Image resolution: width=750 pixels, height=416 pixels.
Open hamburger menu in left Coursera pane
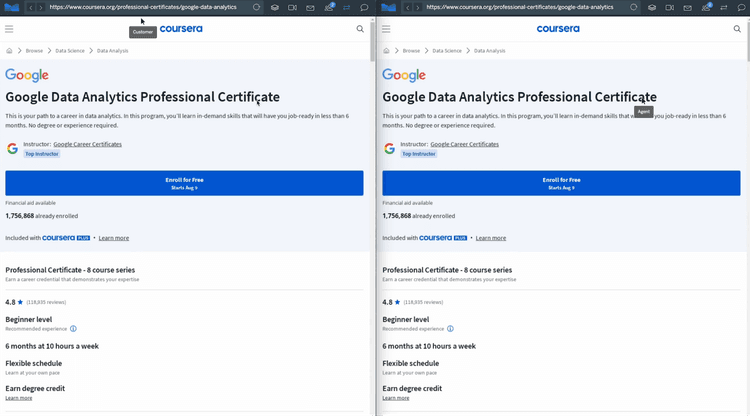pyautogui.click(x=9, y=29)
